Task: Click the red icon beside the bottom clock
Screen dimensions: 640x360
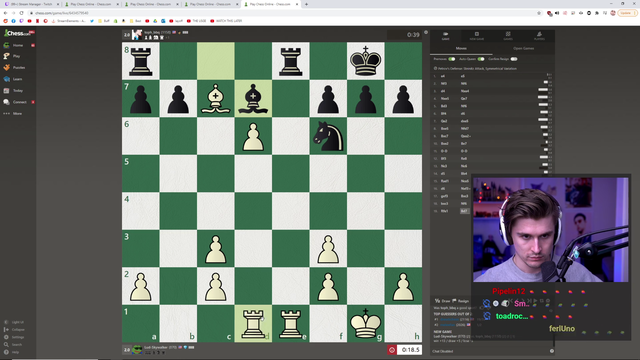Action: [x=392, y=350]
